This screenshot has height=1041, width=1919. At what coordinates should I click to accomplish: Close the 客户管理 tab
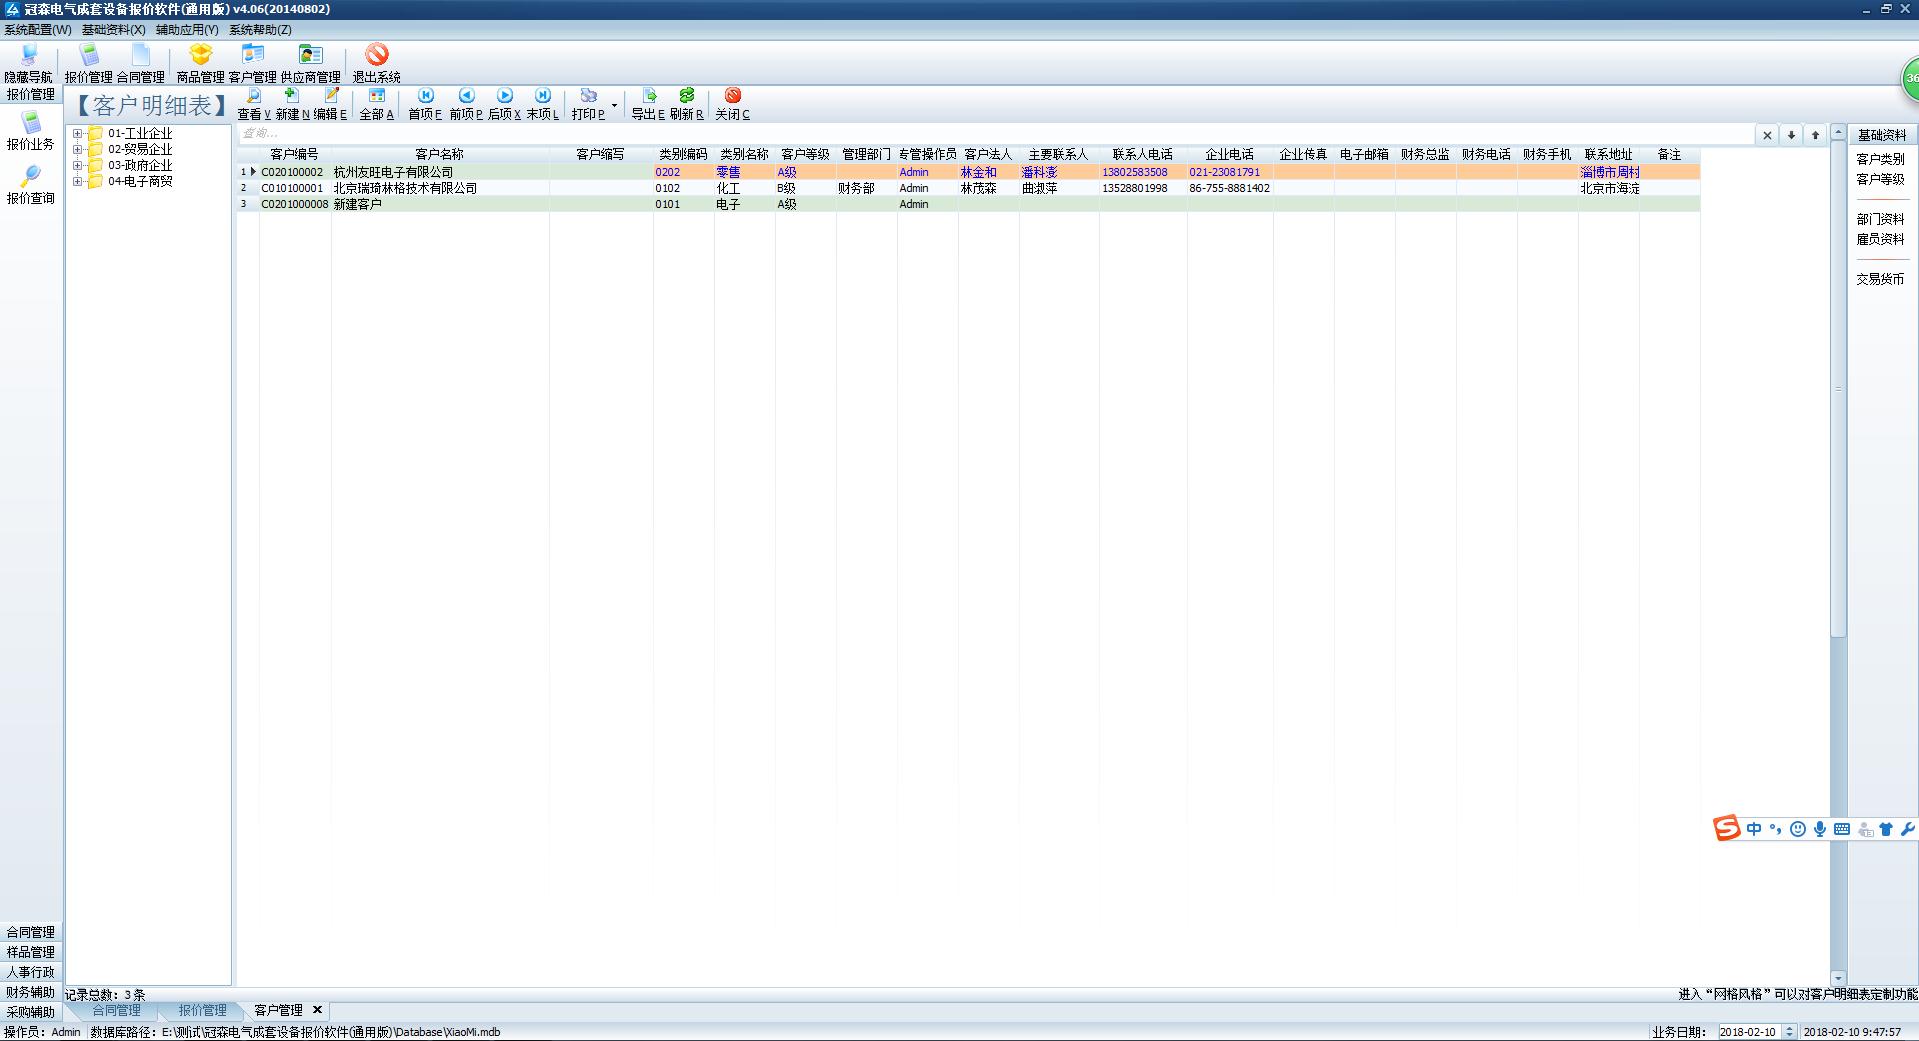point(318,1010)
